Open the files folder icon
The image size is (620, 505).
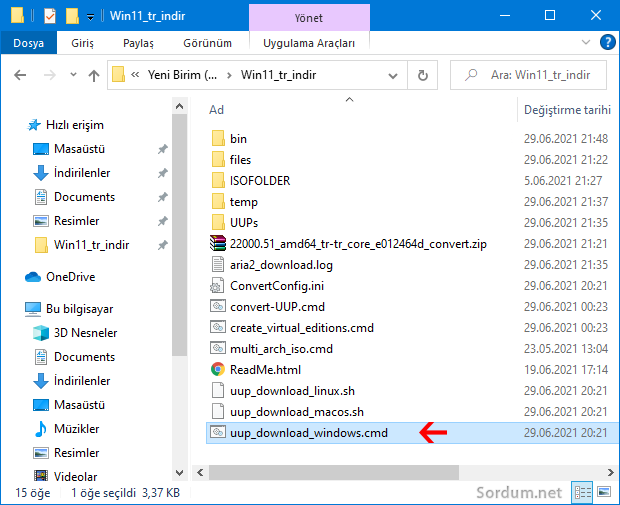(x=218, y=160)
